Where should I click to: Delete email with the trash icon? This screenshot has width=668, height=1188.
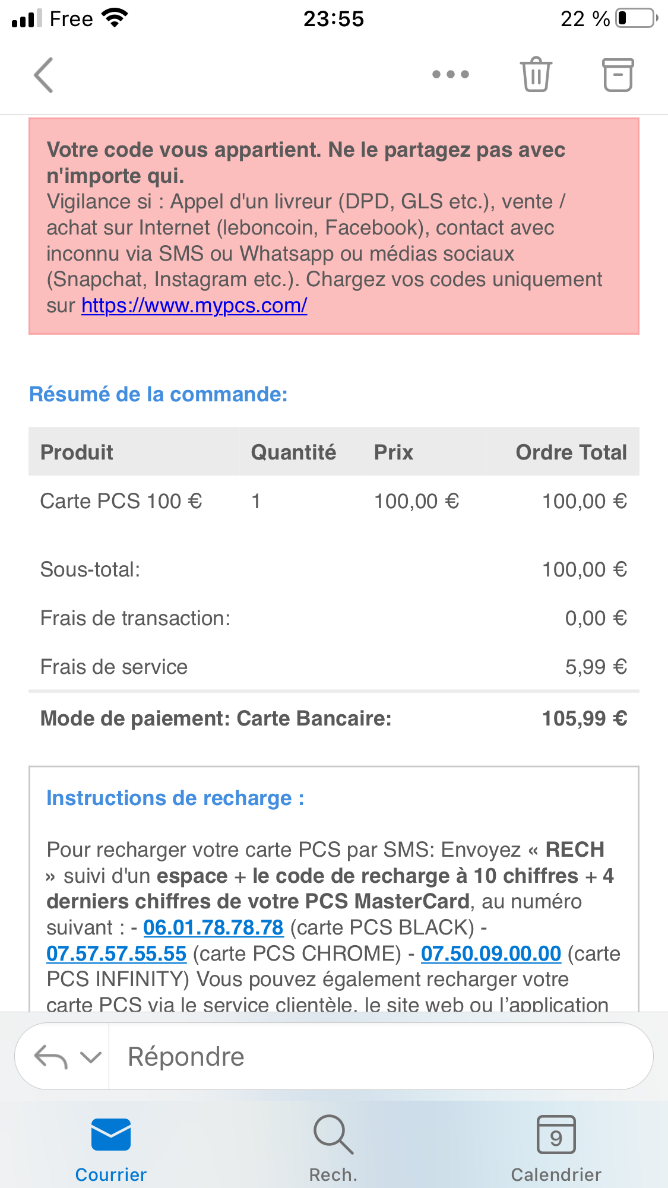[535, 74]
